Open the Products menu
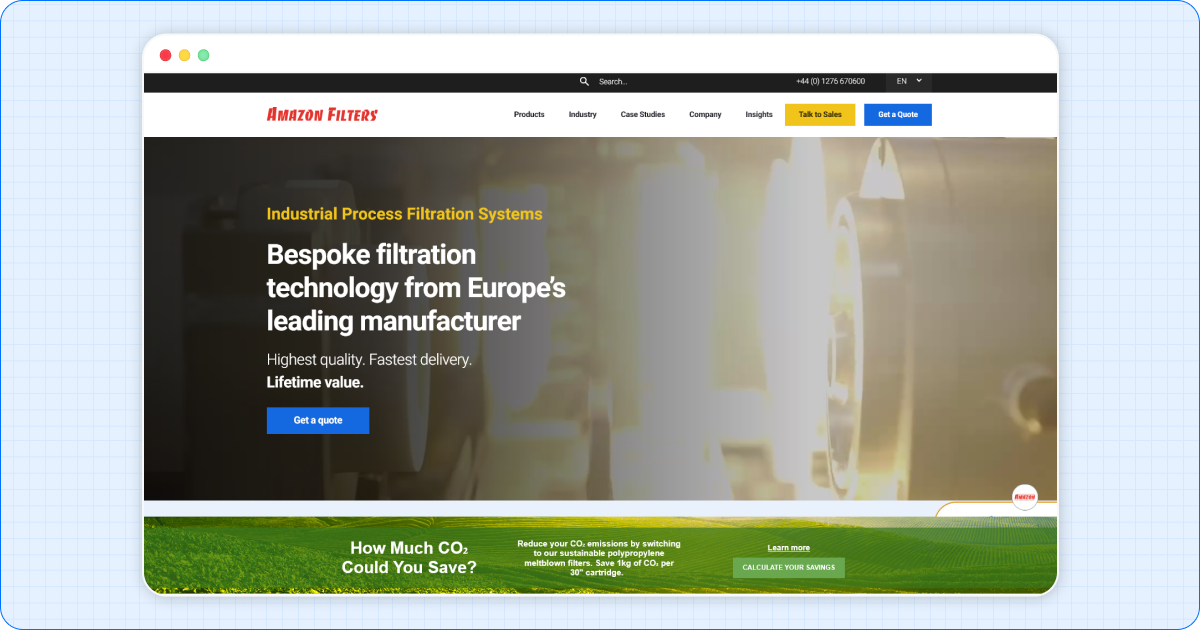This screenshot has width=1200, height=630. tap(529, 115)
